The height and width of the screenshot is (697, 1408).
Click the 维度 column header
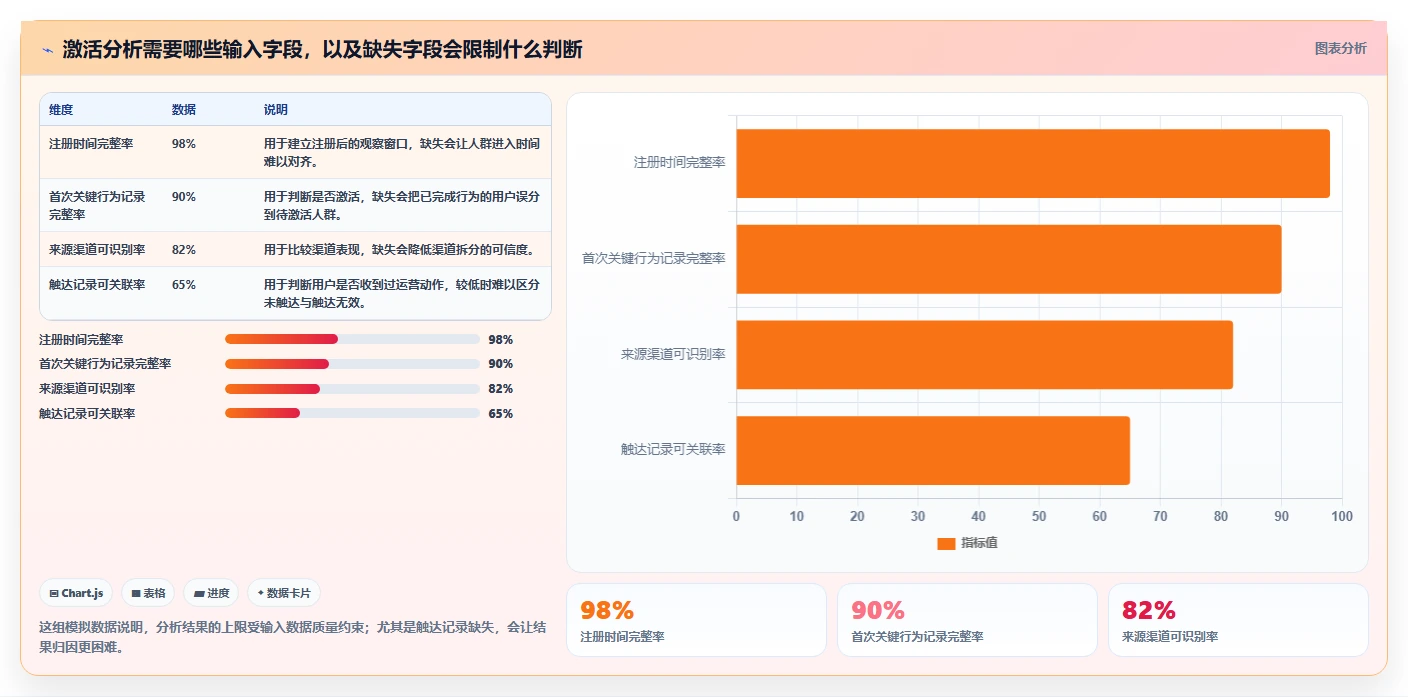coord(61,110)
